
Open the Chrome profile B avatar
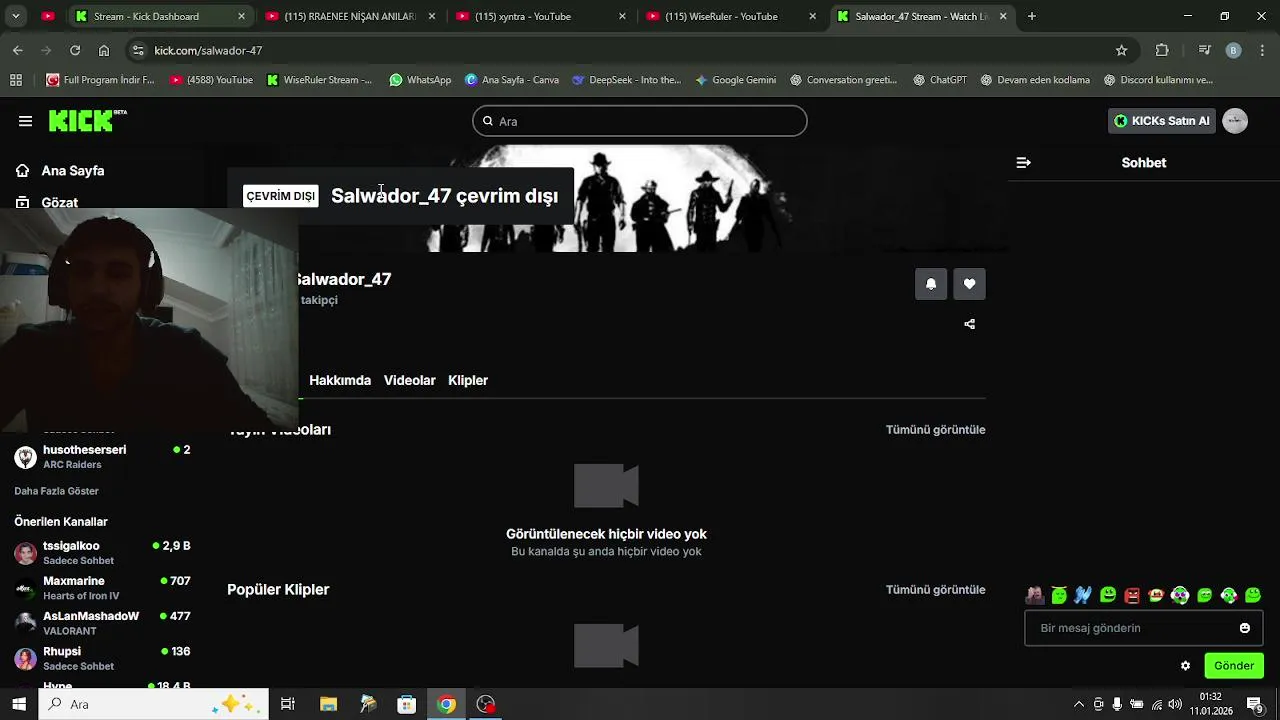coord(1233,50)
